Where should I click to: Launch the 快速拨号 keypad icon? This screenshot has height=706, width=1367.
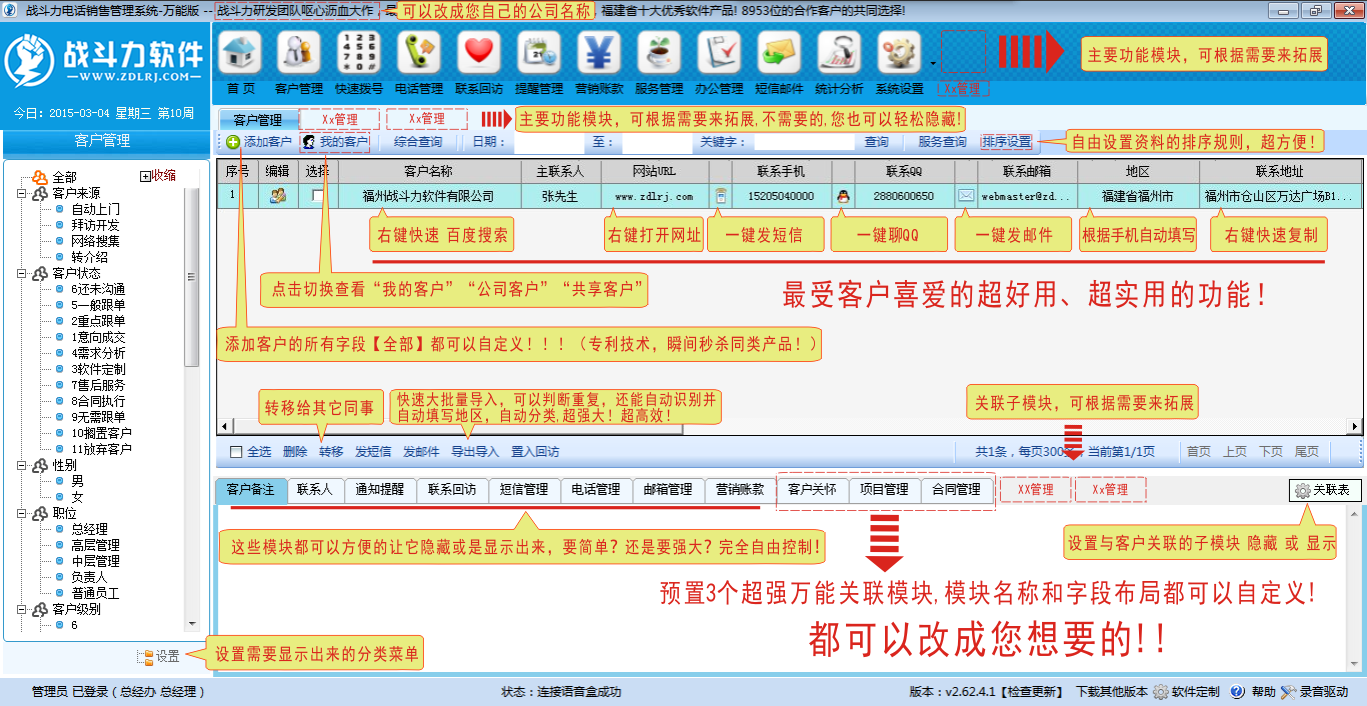pos(359,53)
